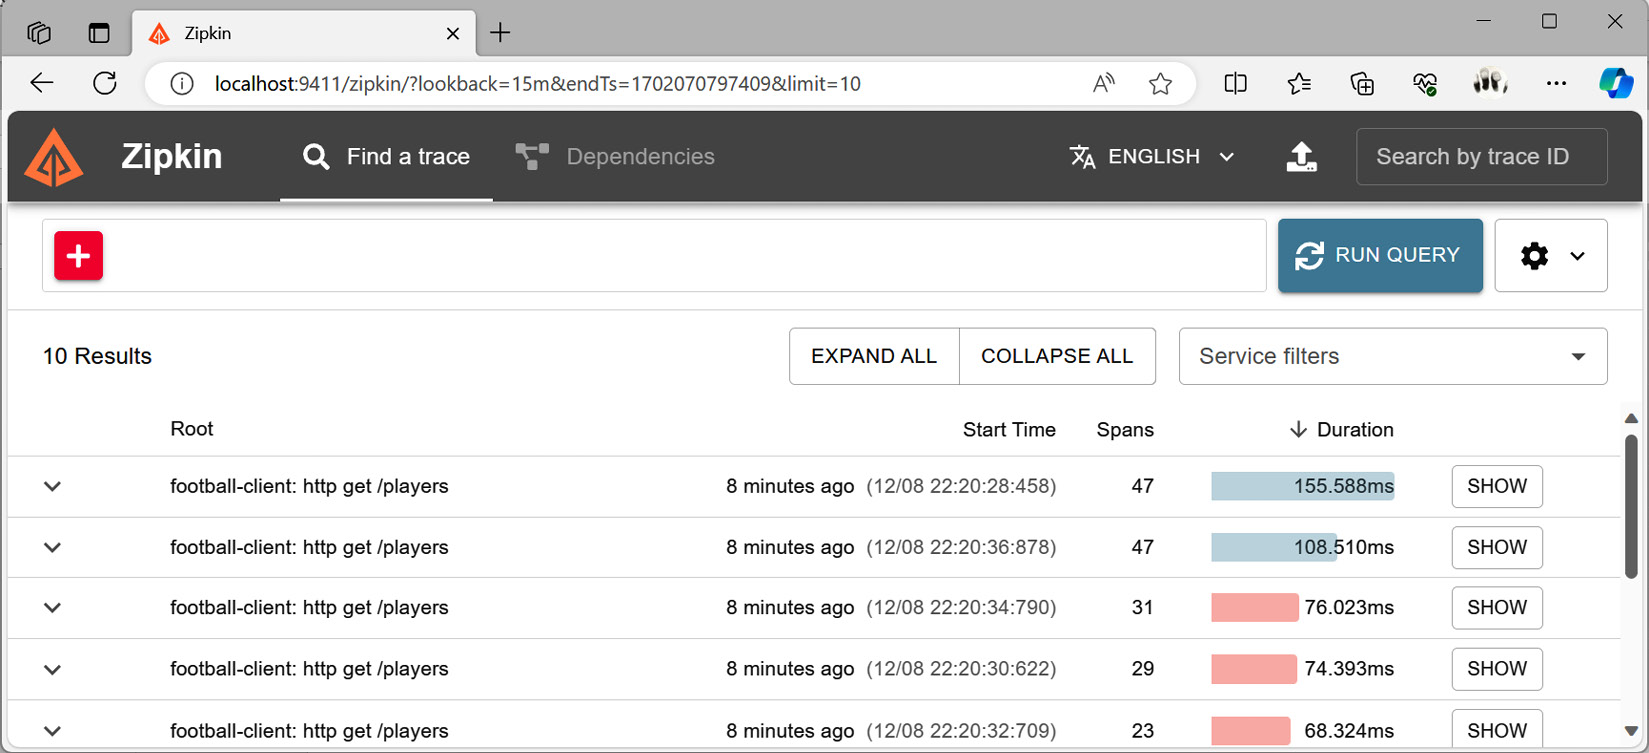Expand the 108.510ms trace row
This screenshot has height=753, width=1649.
point(53,548)
